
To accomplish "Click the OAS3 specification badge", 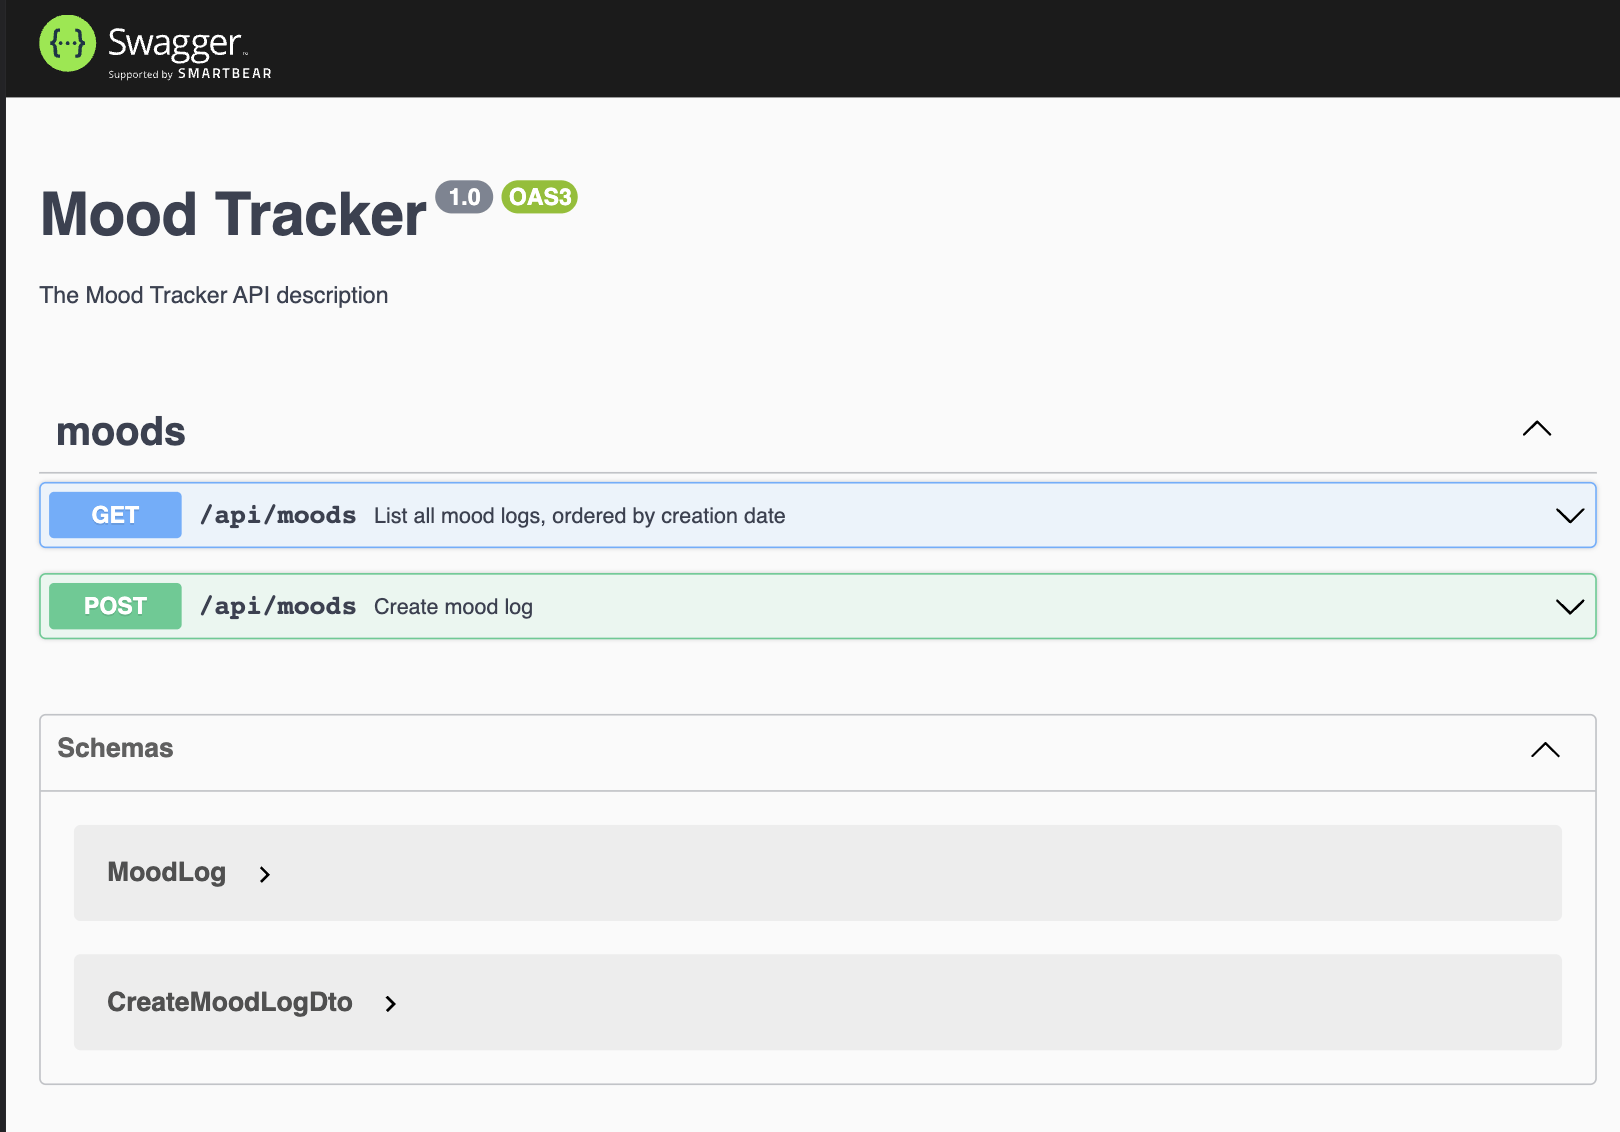I will (539, 197).
